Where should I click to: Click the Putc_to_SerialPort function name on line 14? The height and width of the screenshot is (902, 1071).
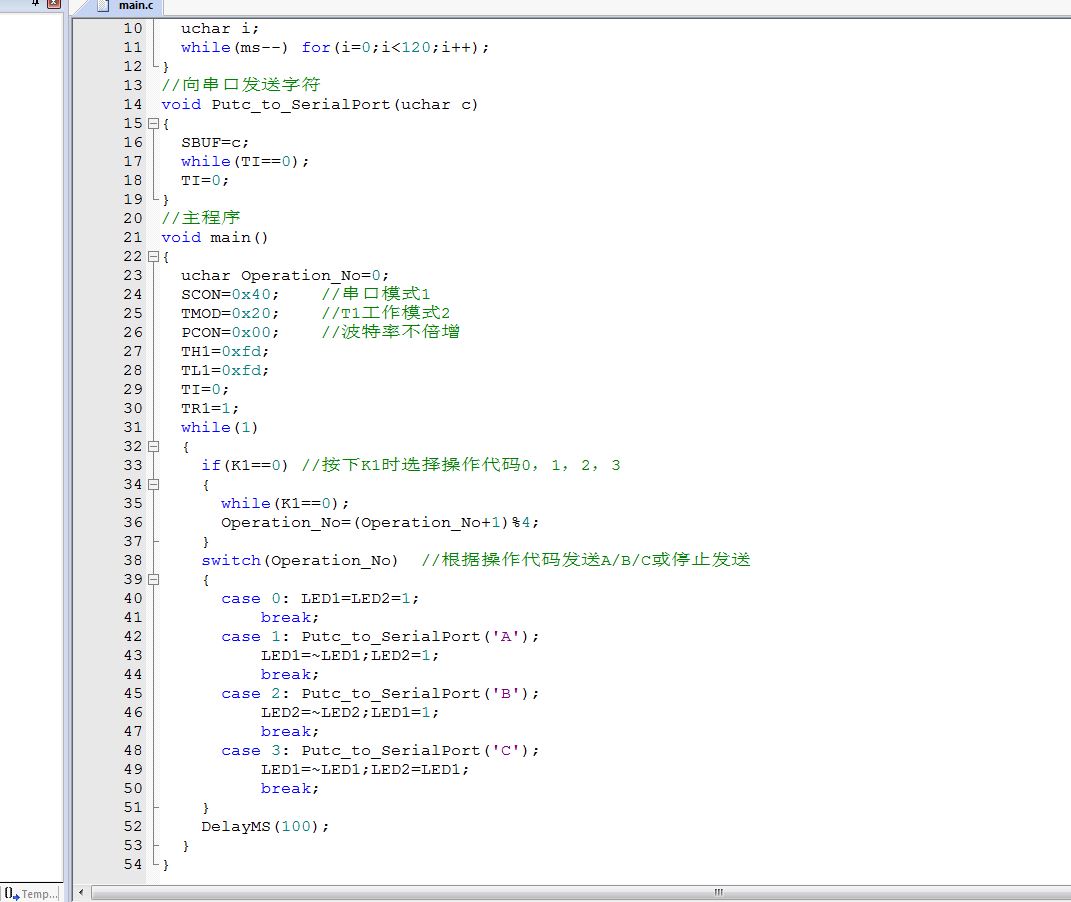[300, 105]
